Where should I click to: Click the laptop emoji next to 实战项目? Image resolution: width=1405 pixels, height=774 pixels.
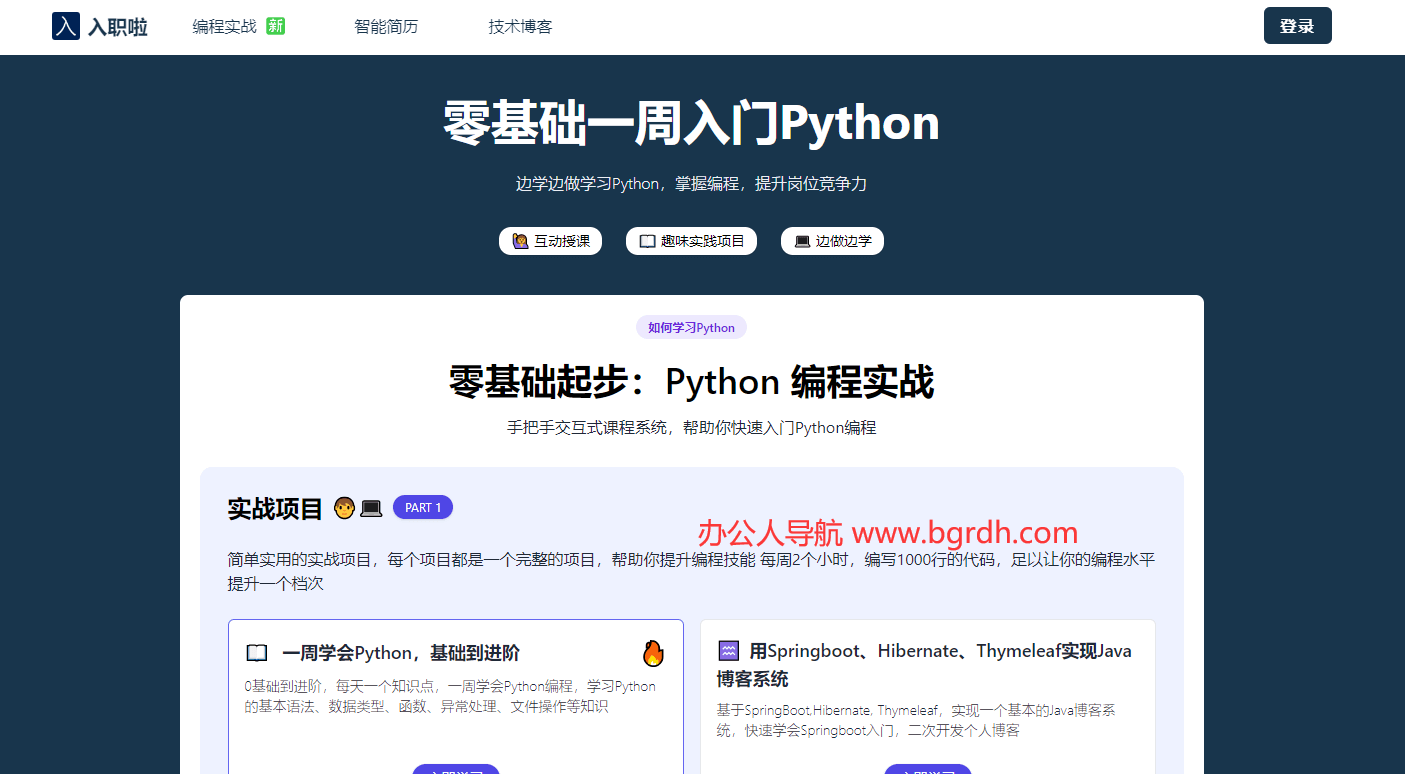[x=371, y=508]
